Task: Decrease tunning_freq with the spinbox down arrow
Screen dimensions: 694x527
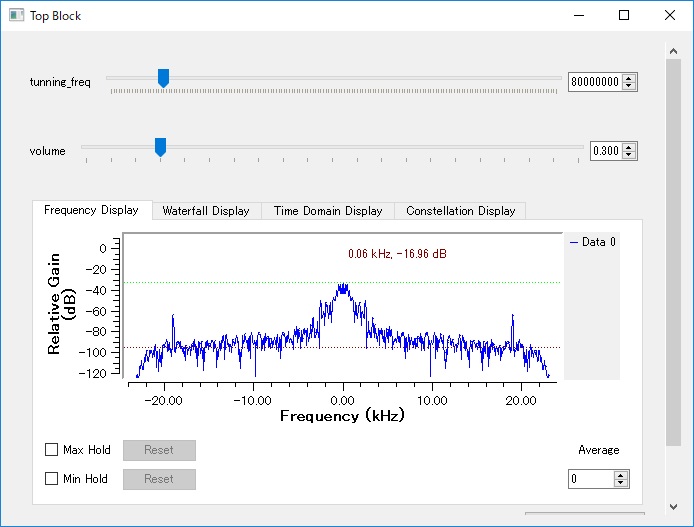Action: (629, 86)
